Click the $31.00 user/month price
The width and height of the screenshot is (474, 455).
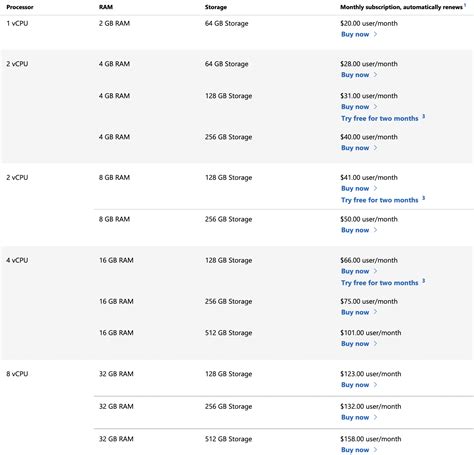[369, 96]
